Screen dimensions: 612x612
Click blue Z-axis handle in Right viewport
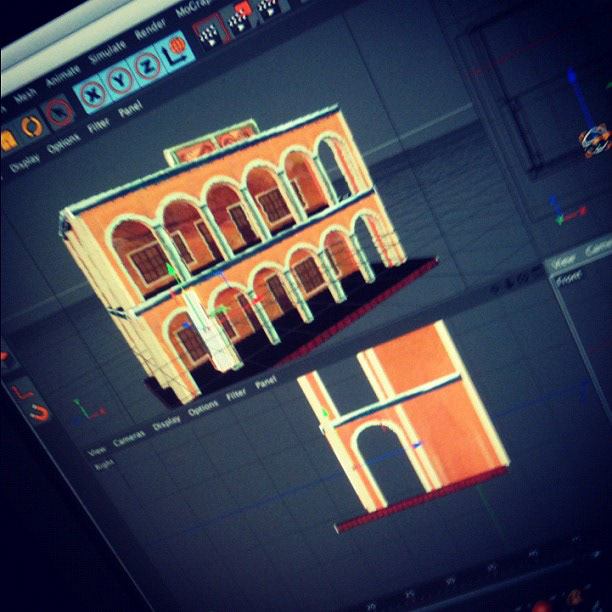[x=418, y=444]
